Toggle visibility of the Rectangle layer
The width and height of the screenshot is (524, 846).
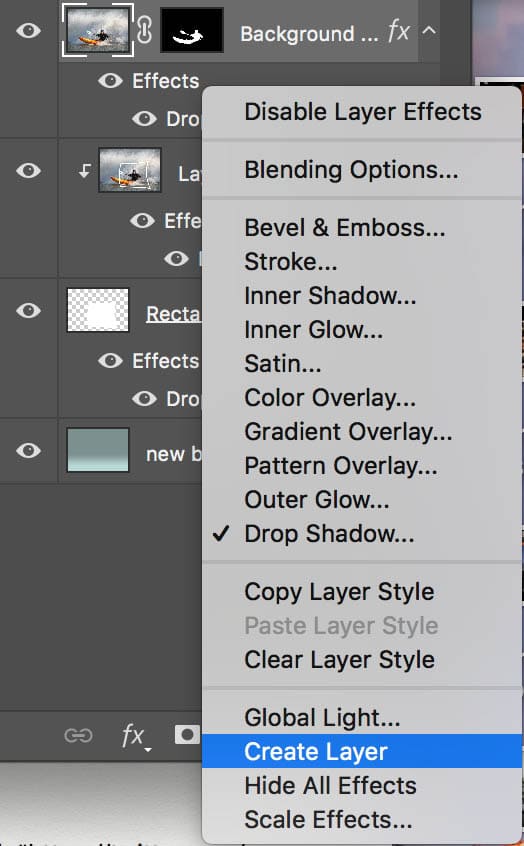(28, 310)
